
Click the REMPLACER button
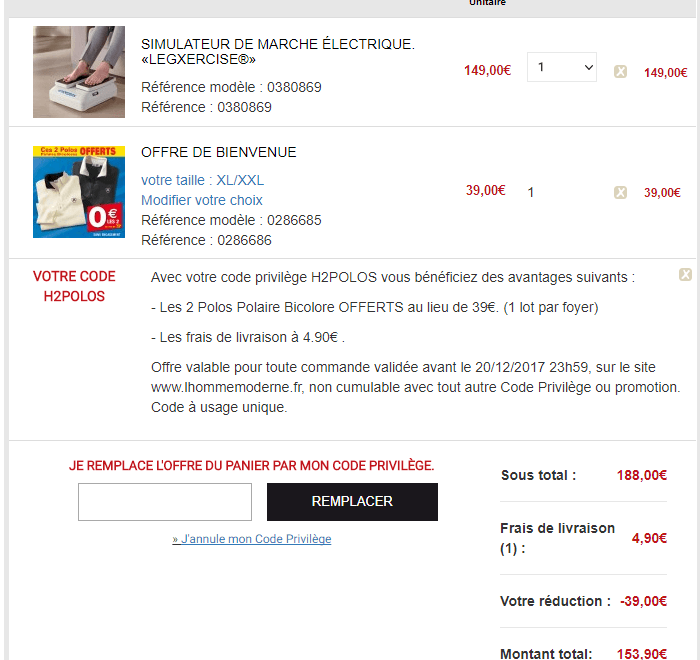click(x=352, y=501)
